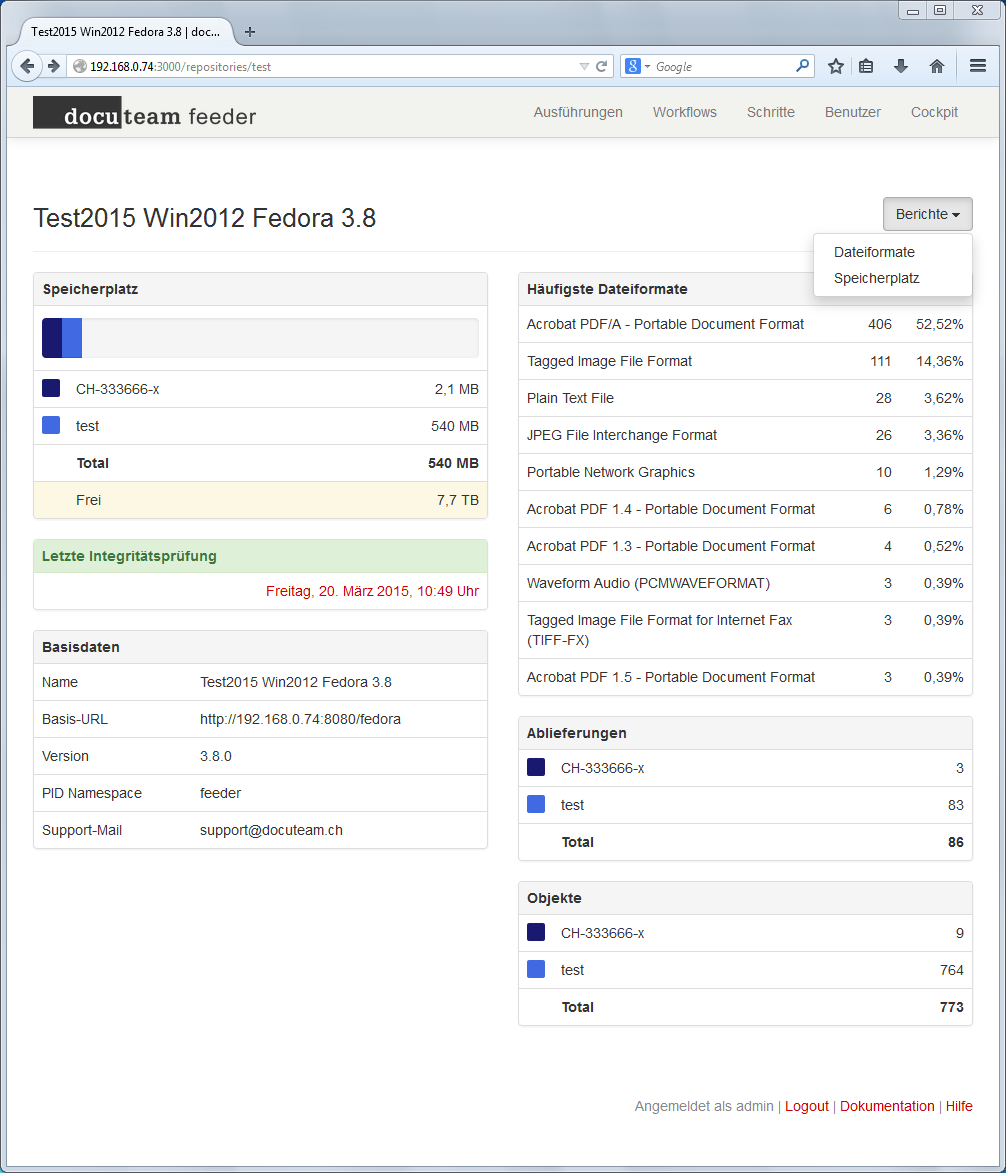The image size is (1006, 1173).
Task: Click the test objects count 764
Action: [x=951, y=970]
